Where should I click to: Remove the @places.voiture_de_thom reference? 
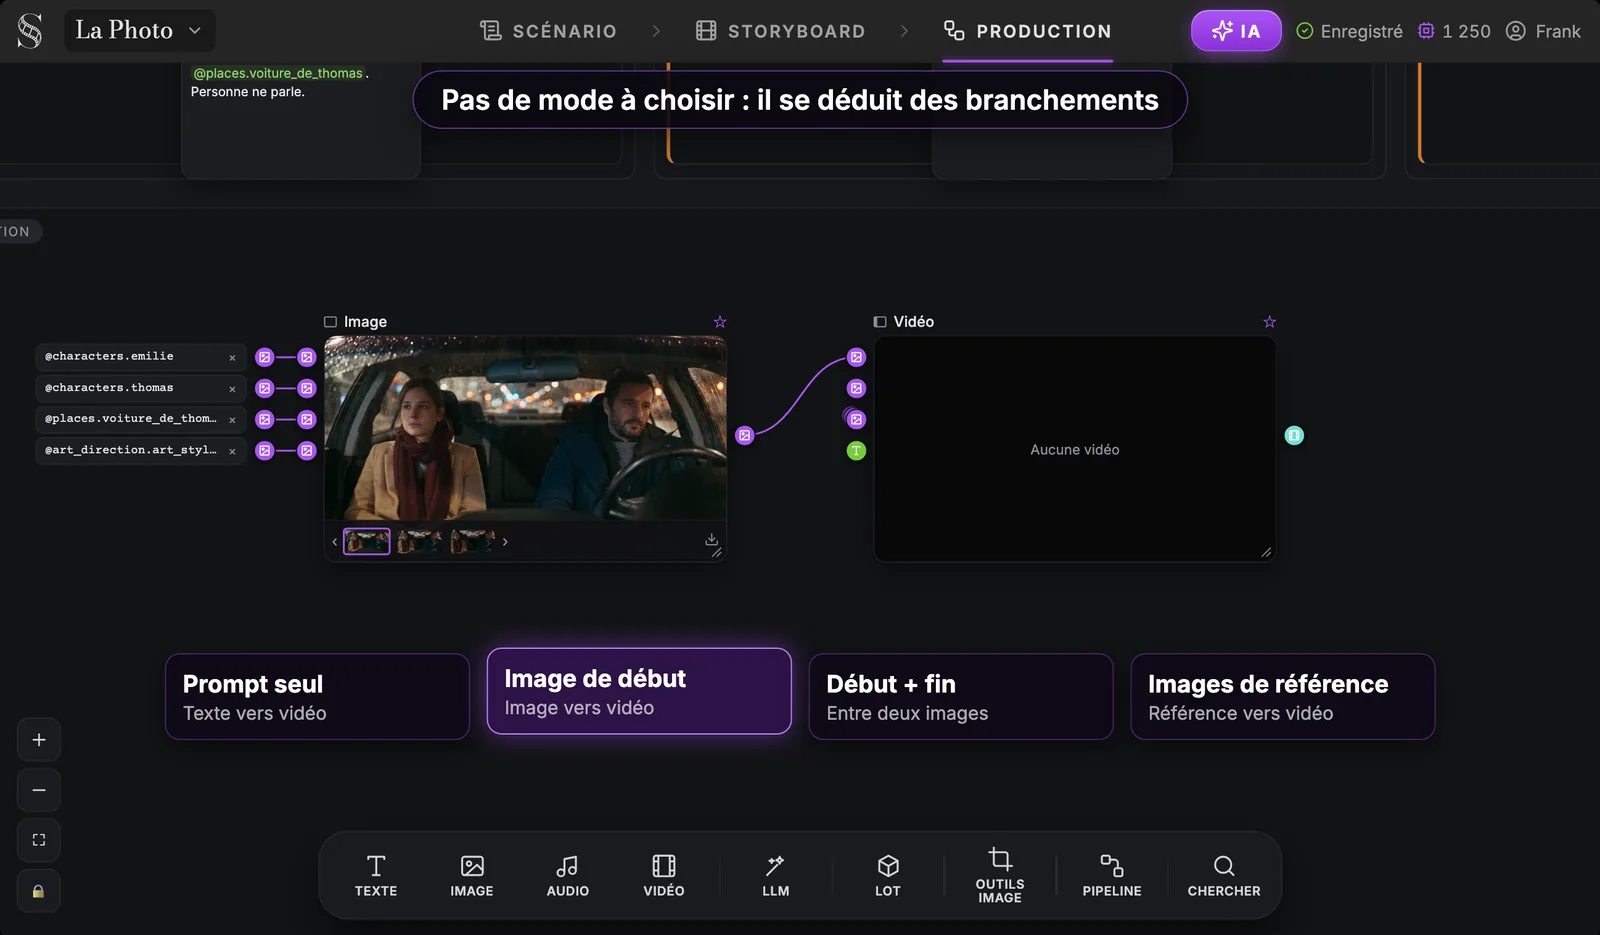232,420
